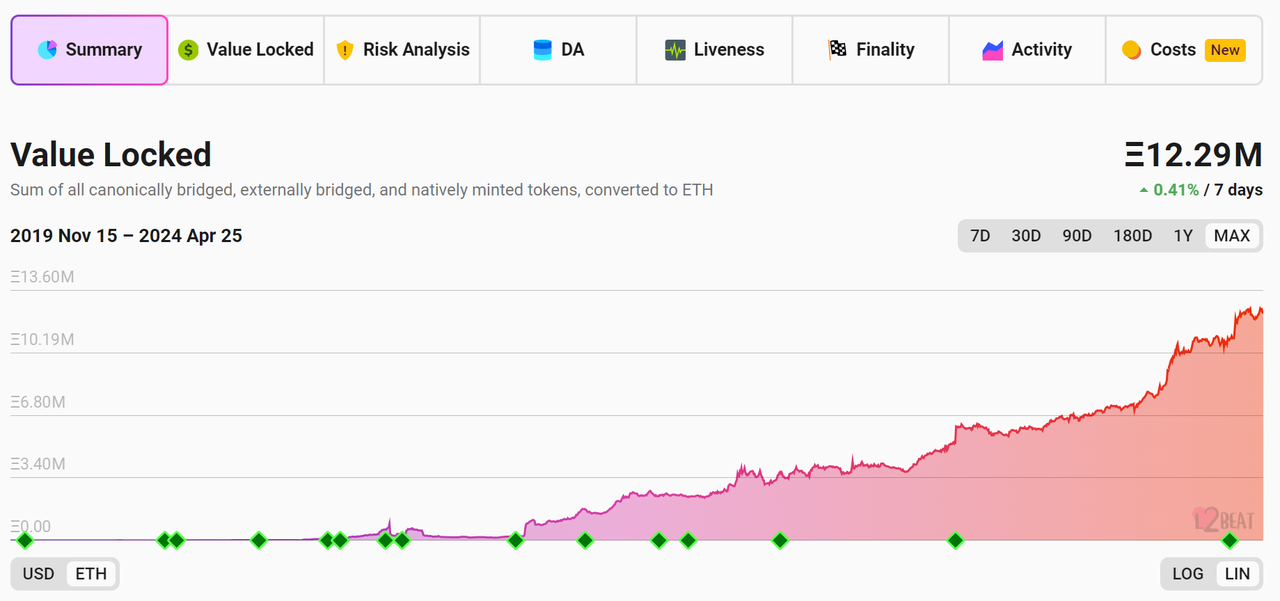Click the leftmost green milestone diamond
Viewport: 1280px width, 601px height.
(x=25, y=541)
